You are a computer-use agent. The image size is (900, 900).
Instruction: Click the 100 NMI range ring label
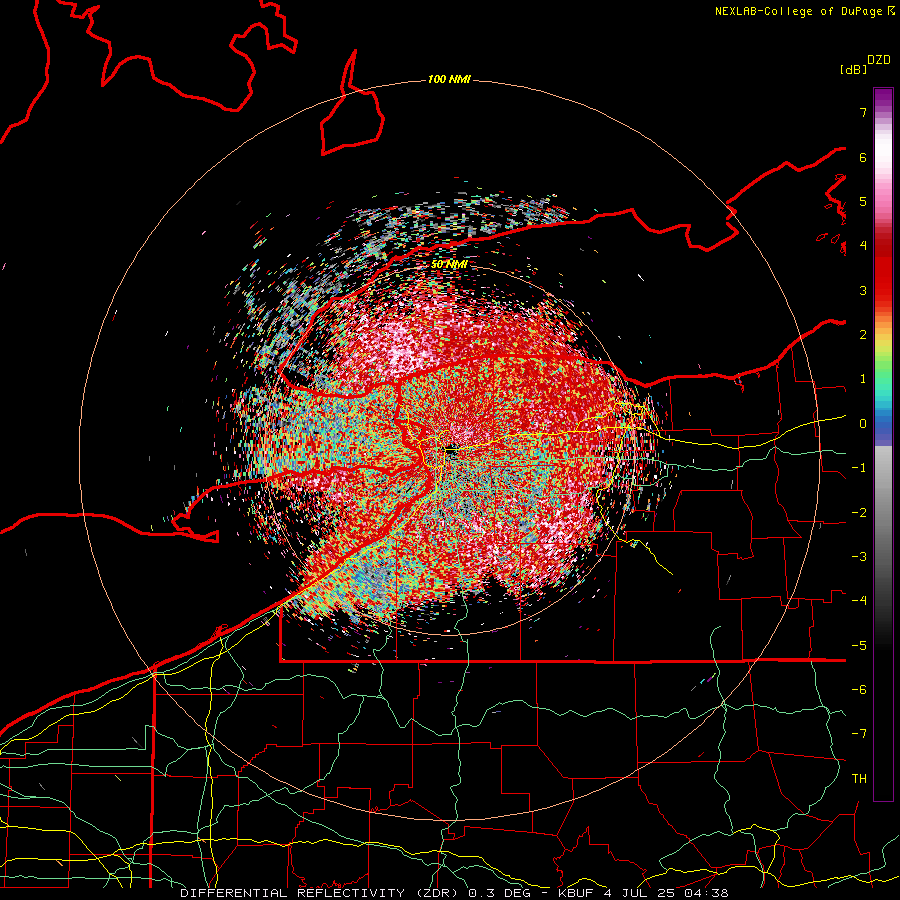click(x=449, y=79)
